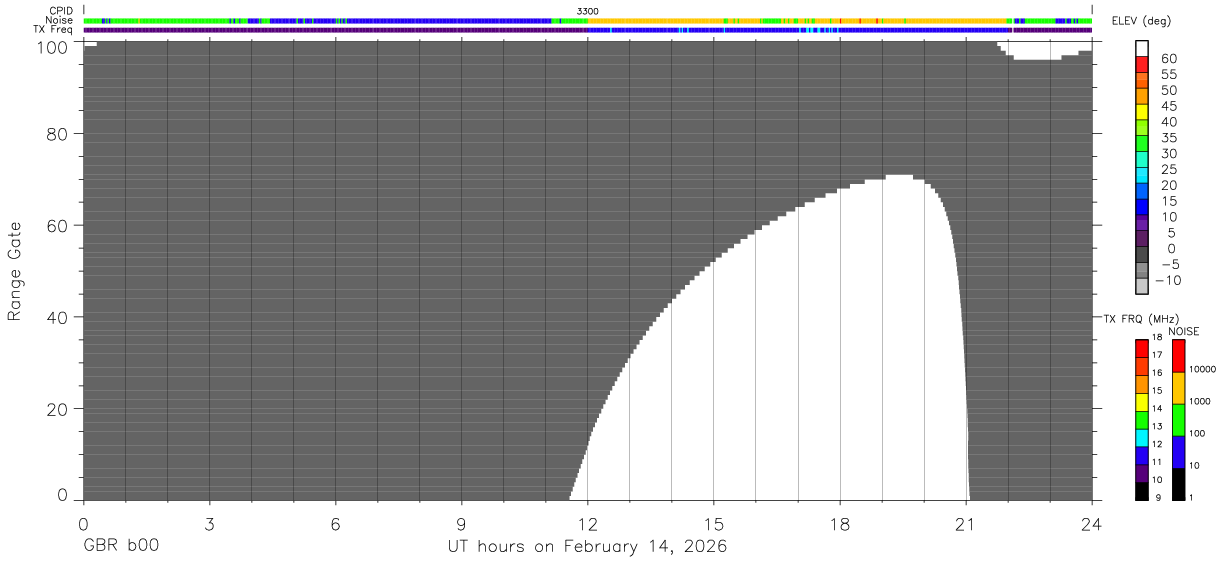Screen dimensions: 1228x567
Task: Click the 9 tick on UT hours axis
Action: [461, 523]
